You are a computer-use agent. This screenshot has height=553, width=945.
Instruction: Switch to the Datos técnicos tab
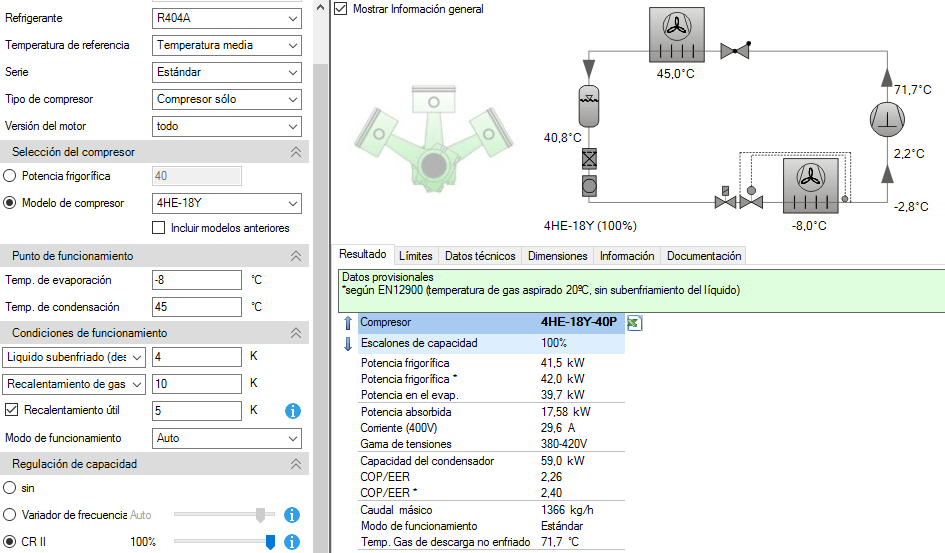[x=480, y=256]
